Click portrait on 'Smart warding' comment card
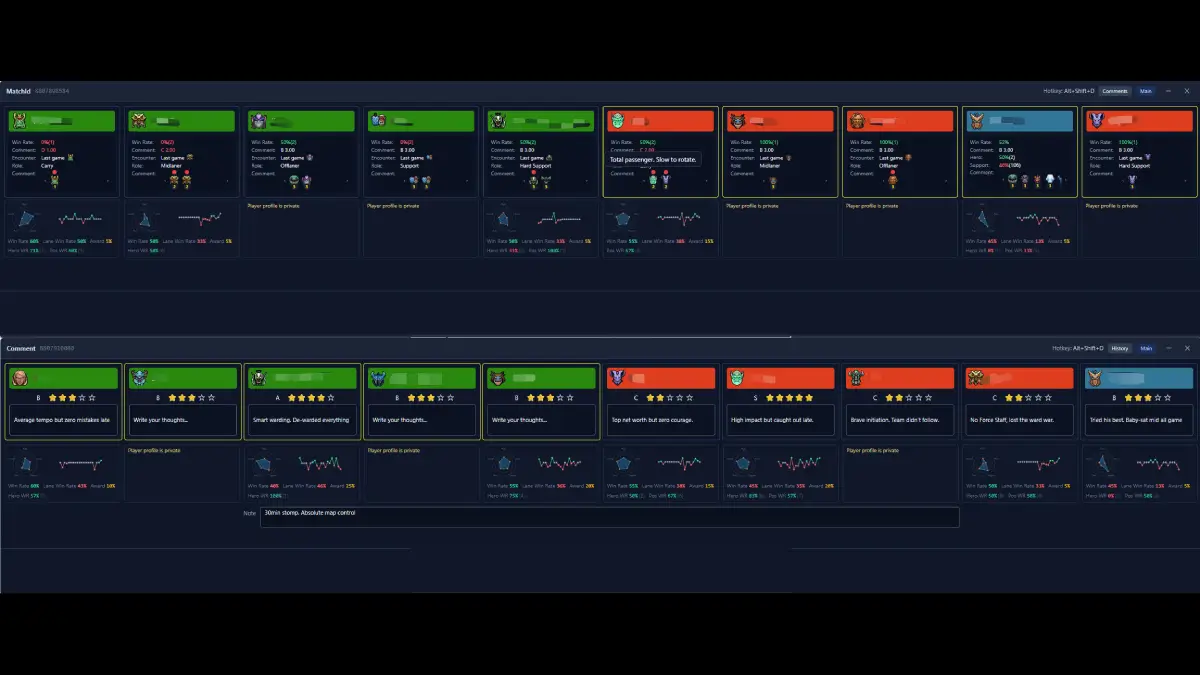This screenshot has height=675, width=1200. click(x=258, y=378)
